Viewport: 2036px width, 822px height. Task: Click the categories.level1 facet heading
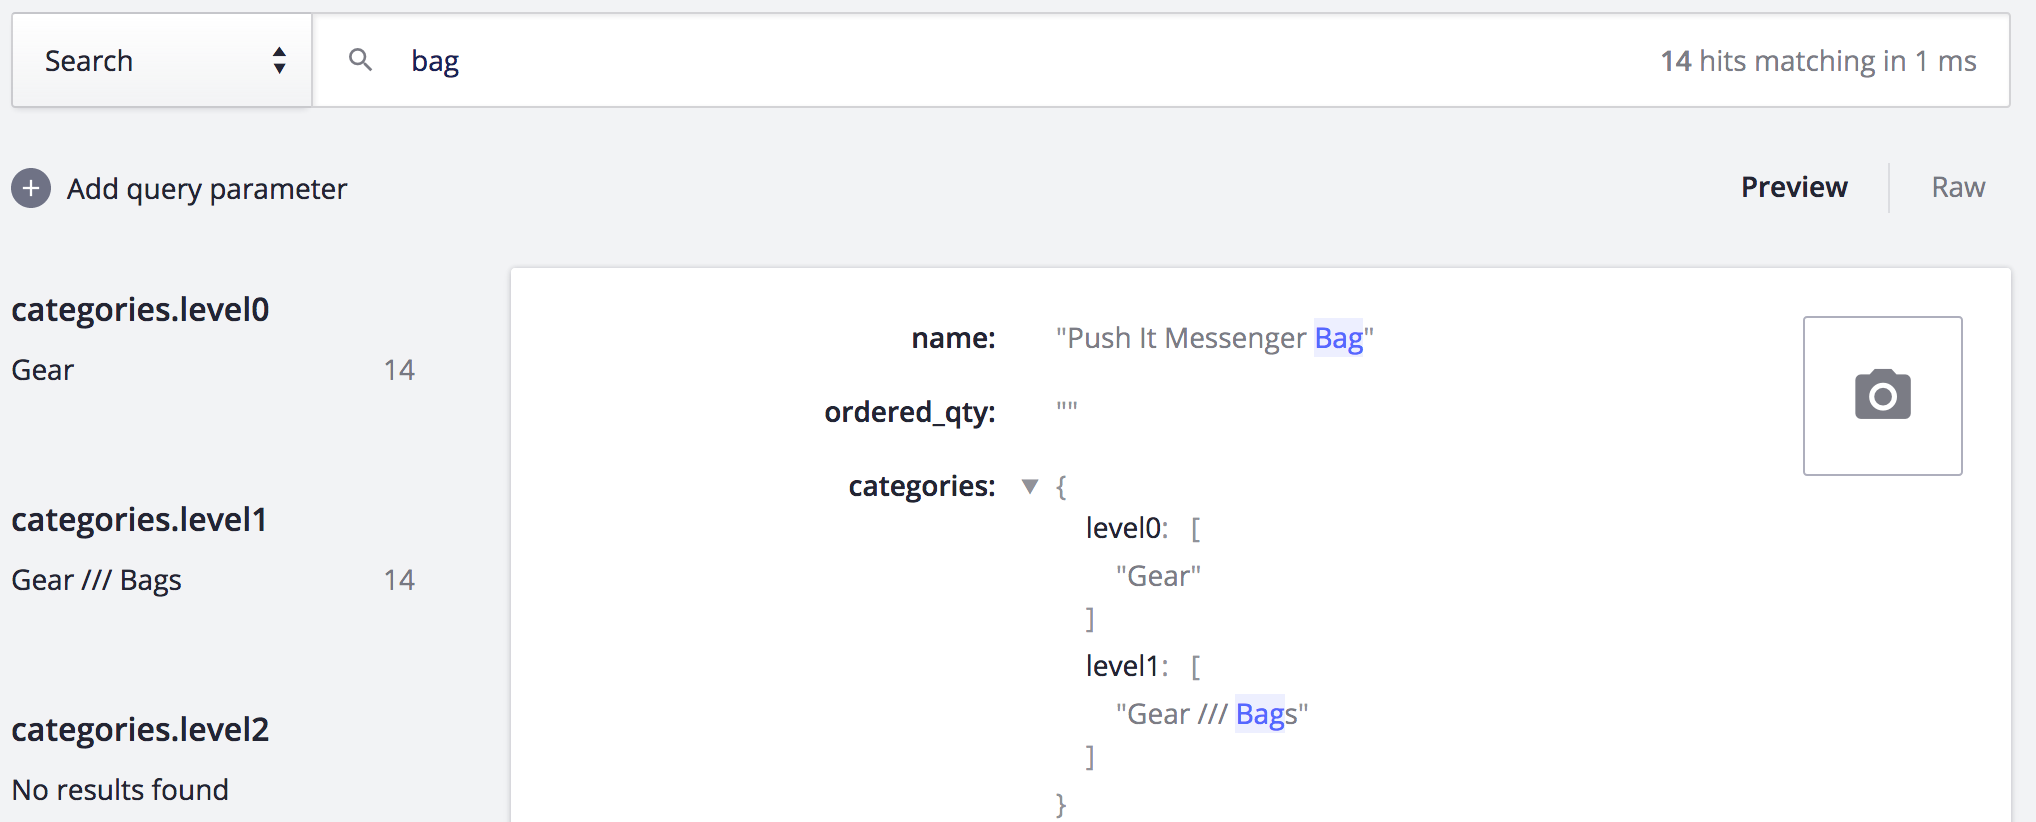click(138, 519)
